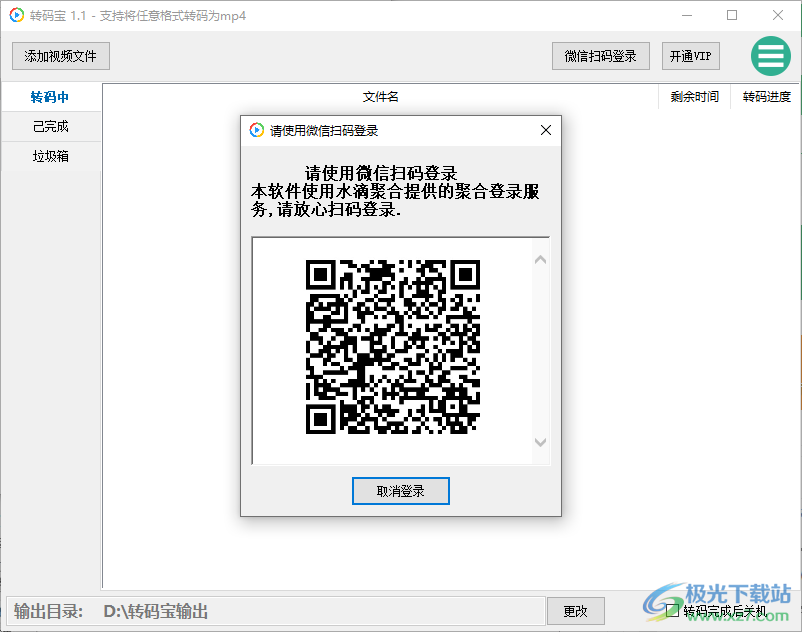Click the 微信扫码登录 button
Viewport: 802px width, 632px height.
(600, 56)
